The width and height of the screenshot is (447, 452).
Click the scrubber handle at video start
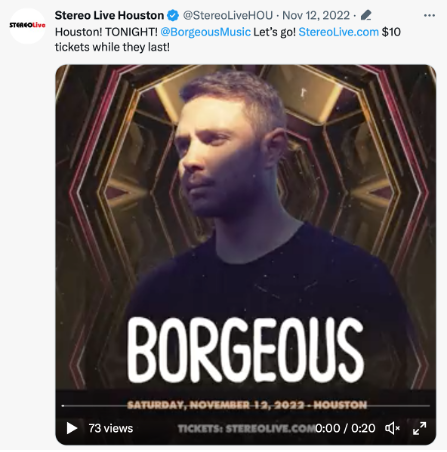[63, 406]
